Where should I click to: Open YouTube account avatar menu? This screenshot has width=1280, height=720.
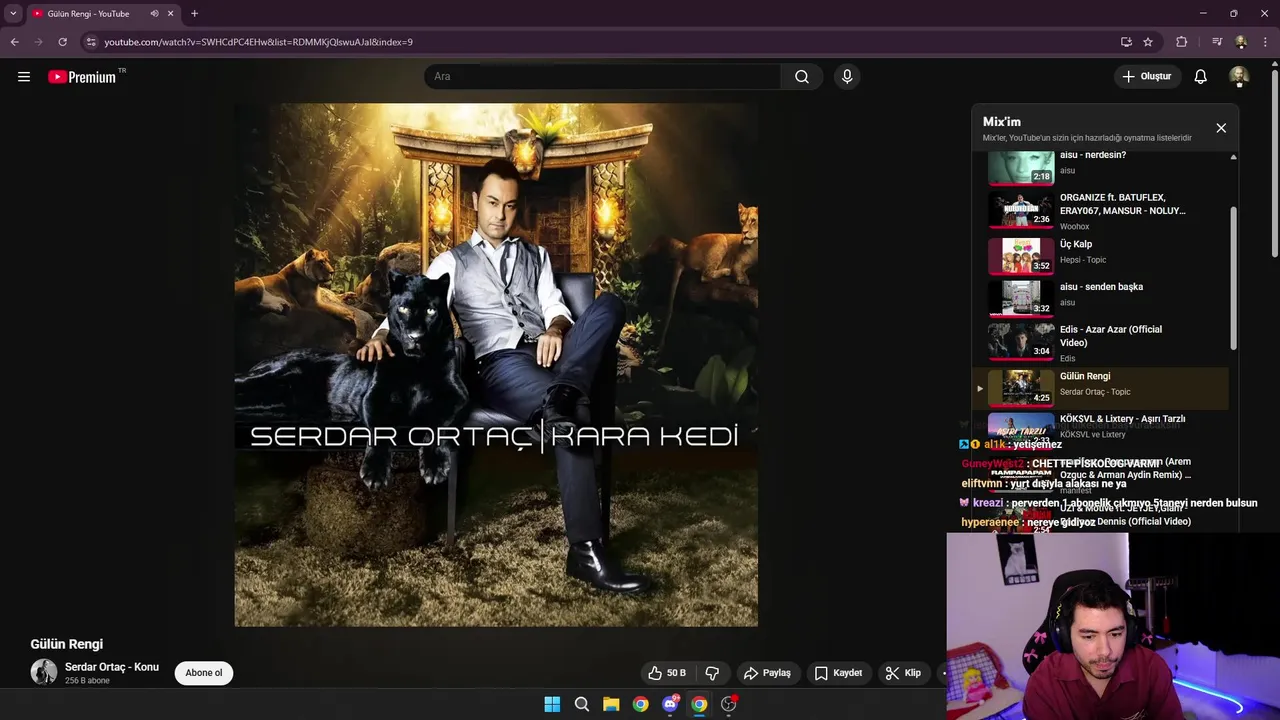coord(1239,76)
